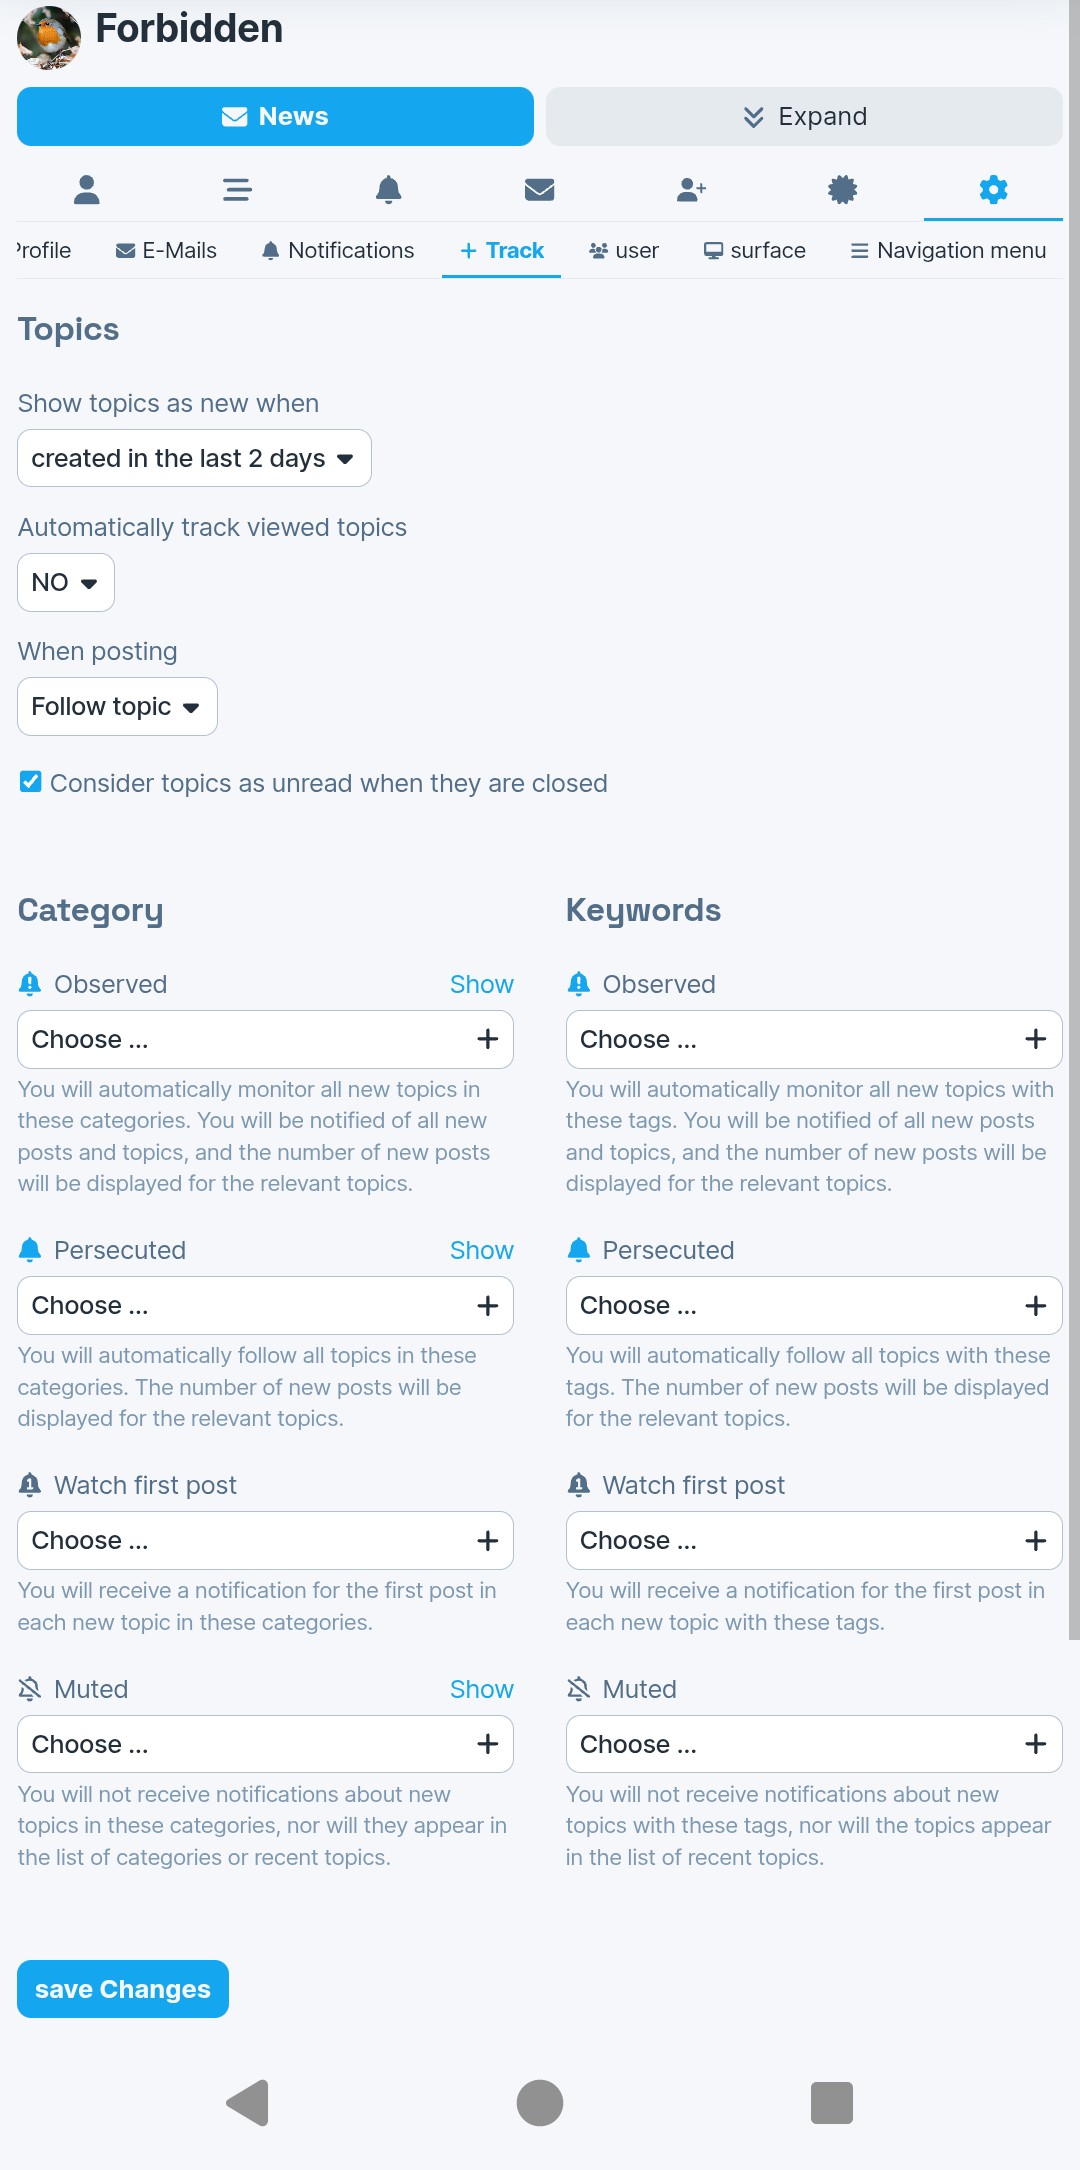1080x2170 pixels.
Task: Click the robin avatar picture
Action: pyautogui.click(x=49, y=38)
